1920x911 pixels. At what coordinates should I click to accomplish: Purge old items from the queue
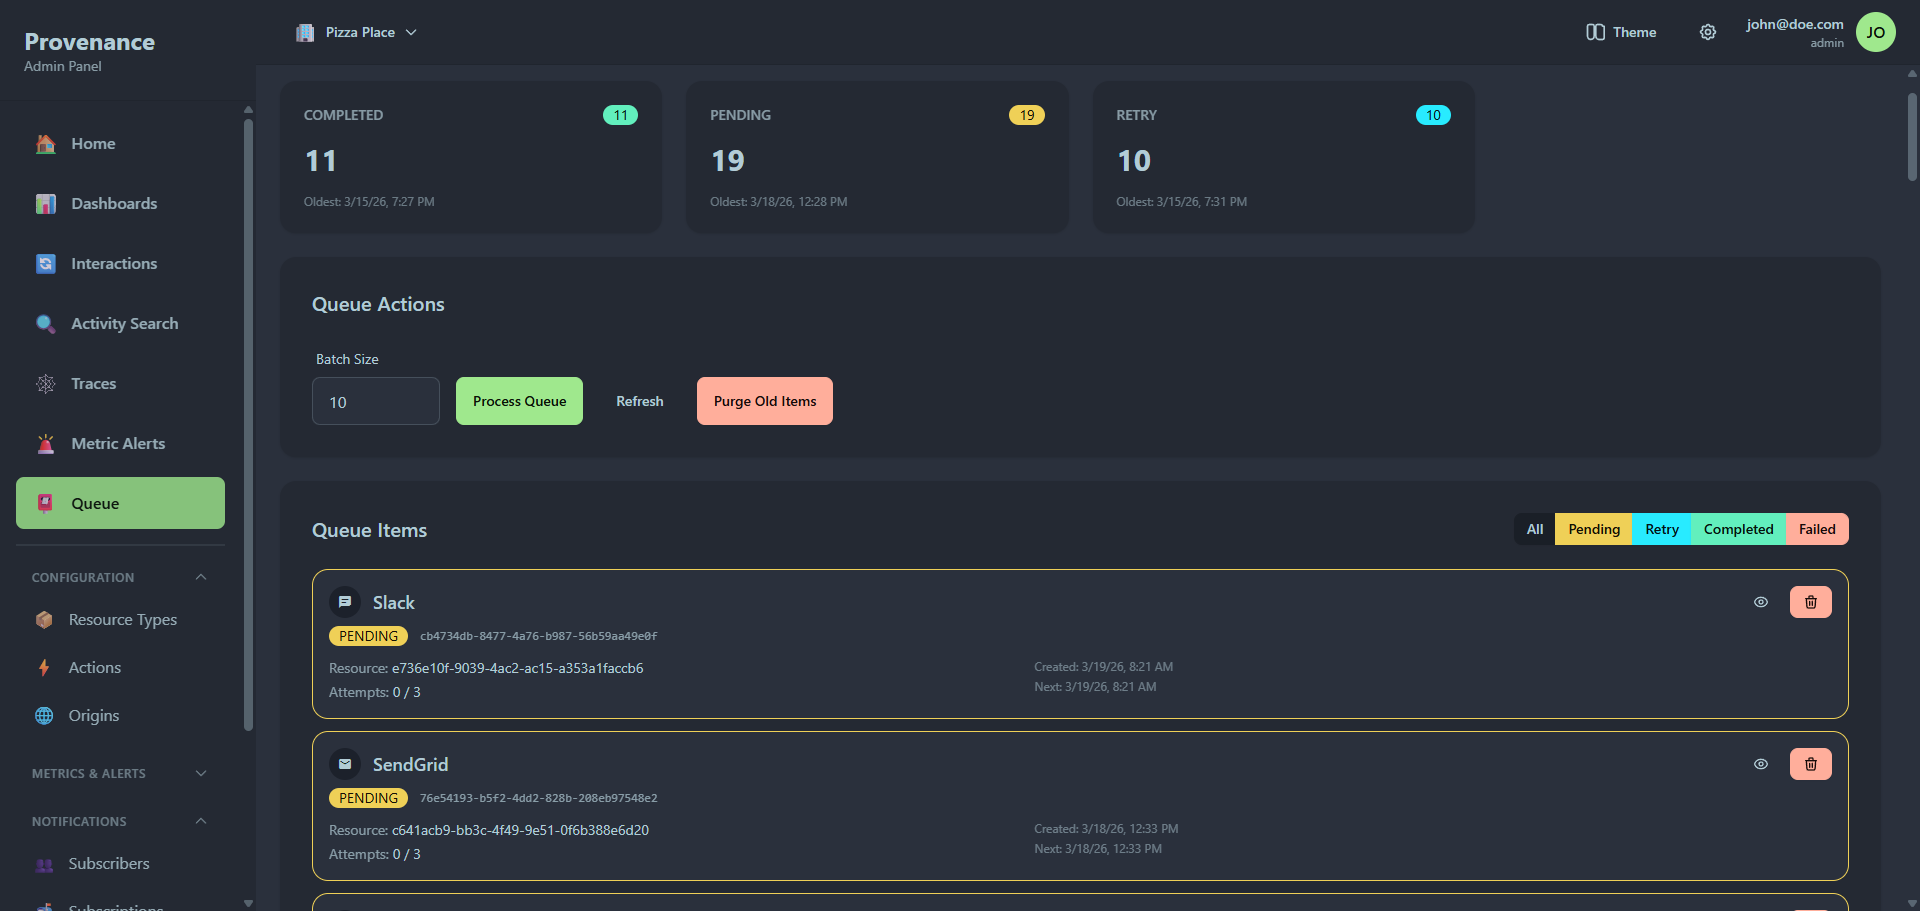(x=764, y=400)
